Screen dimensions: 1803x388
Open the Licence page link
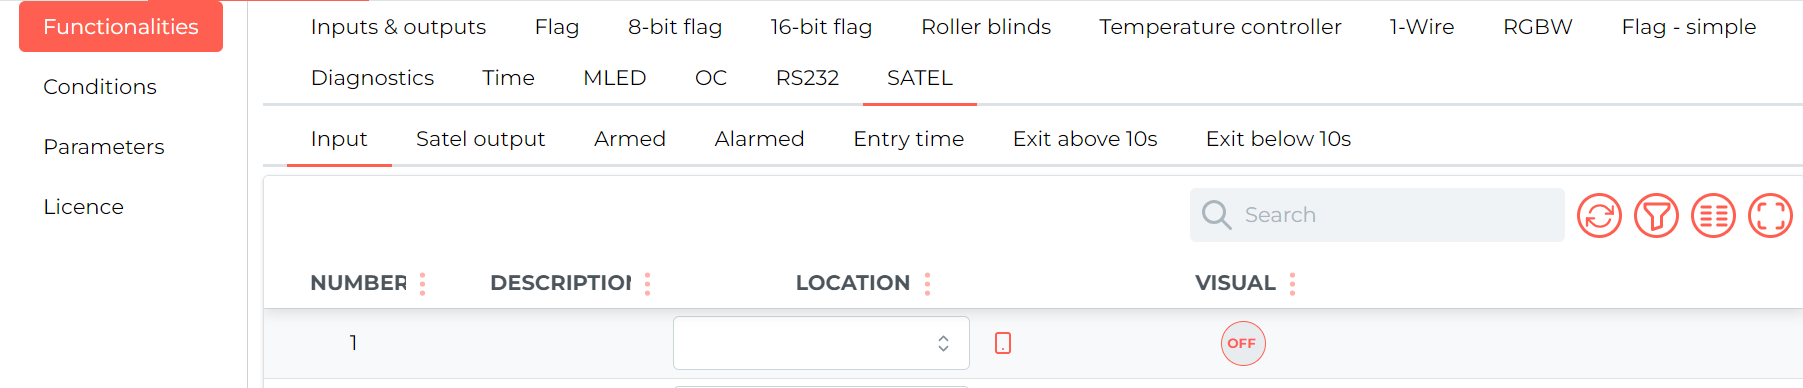click(x=84, y=207)
